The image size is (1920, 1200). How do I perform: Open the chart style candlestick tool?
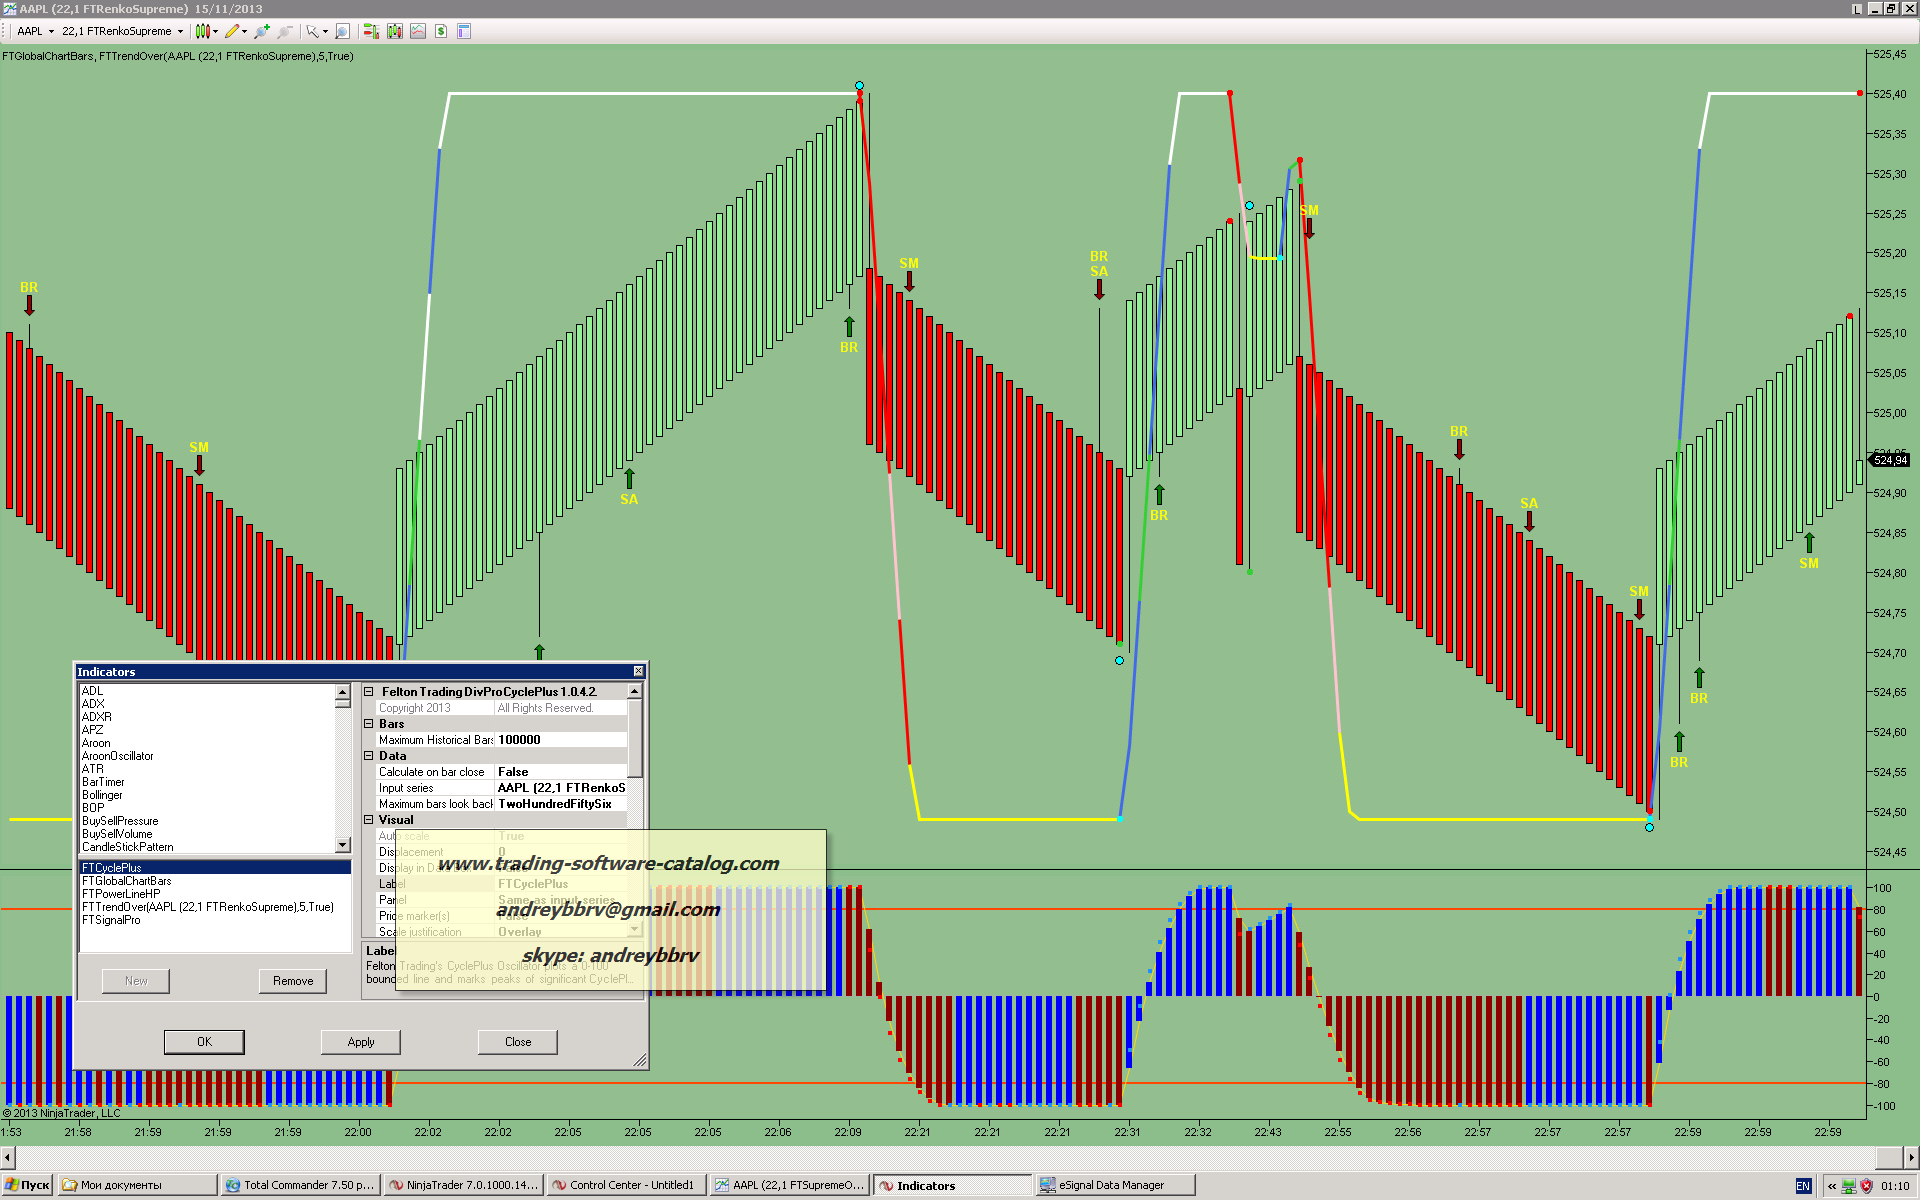[202, 31]
